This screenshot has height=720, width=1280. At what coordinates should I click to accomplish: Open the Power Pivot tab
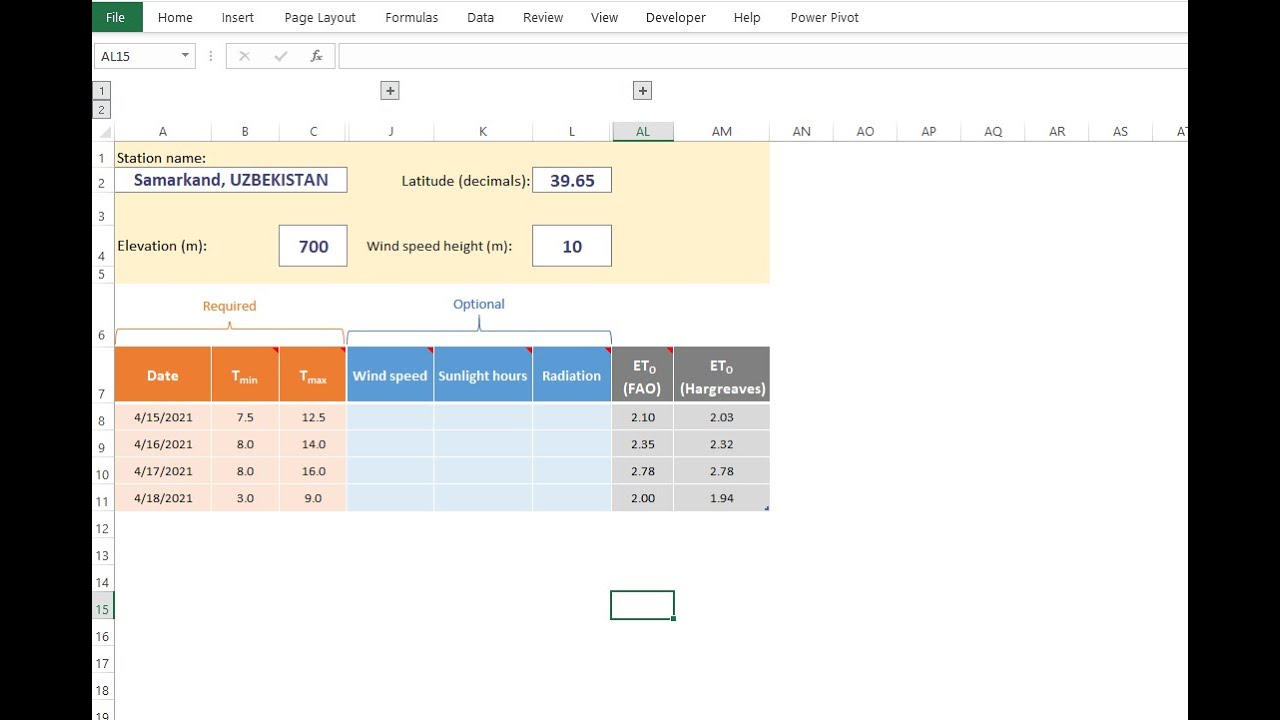coord(825,17)
